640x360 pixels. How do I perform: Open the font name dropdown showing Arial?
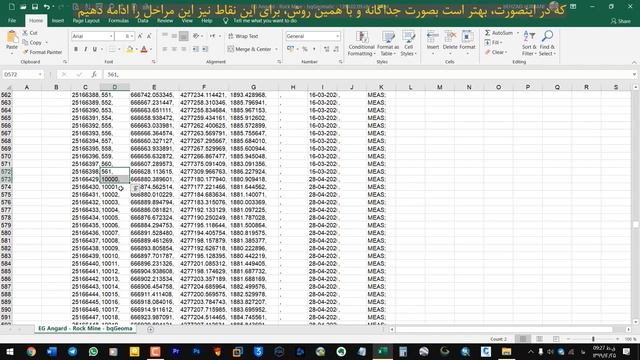pos(111,36)
